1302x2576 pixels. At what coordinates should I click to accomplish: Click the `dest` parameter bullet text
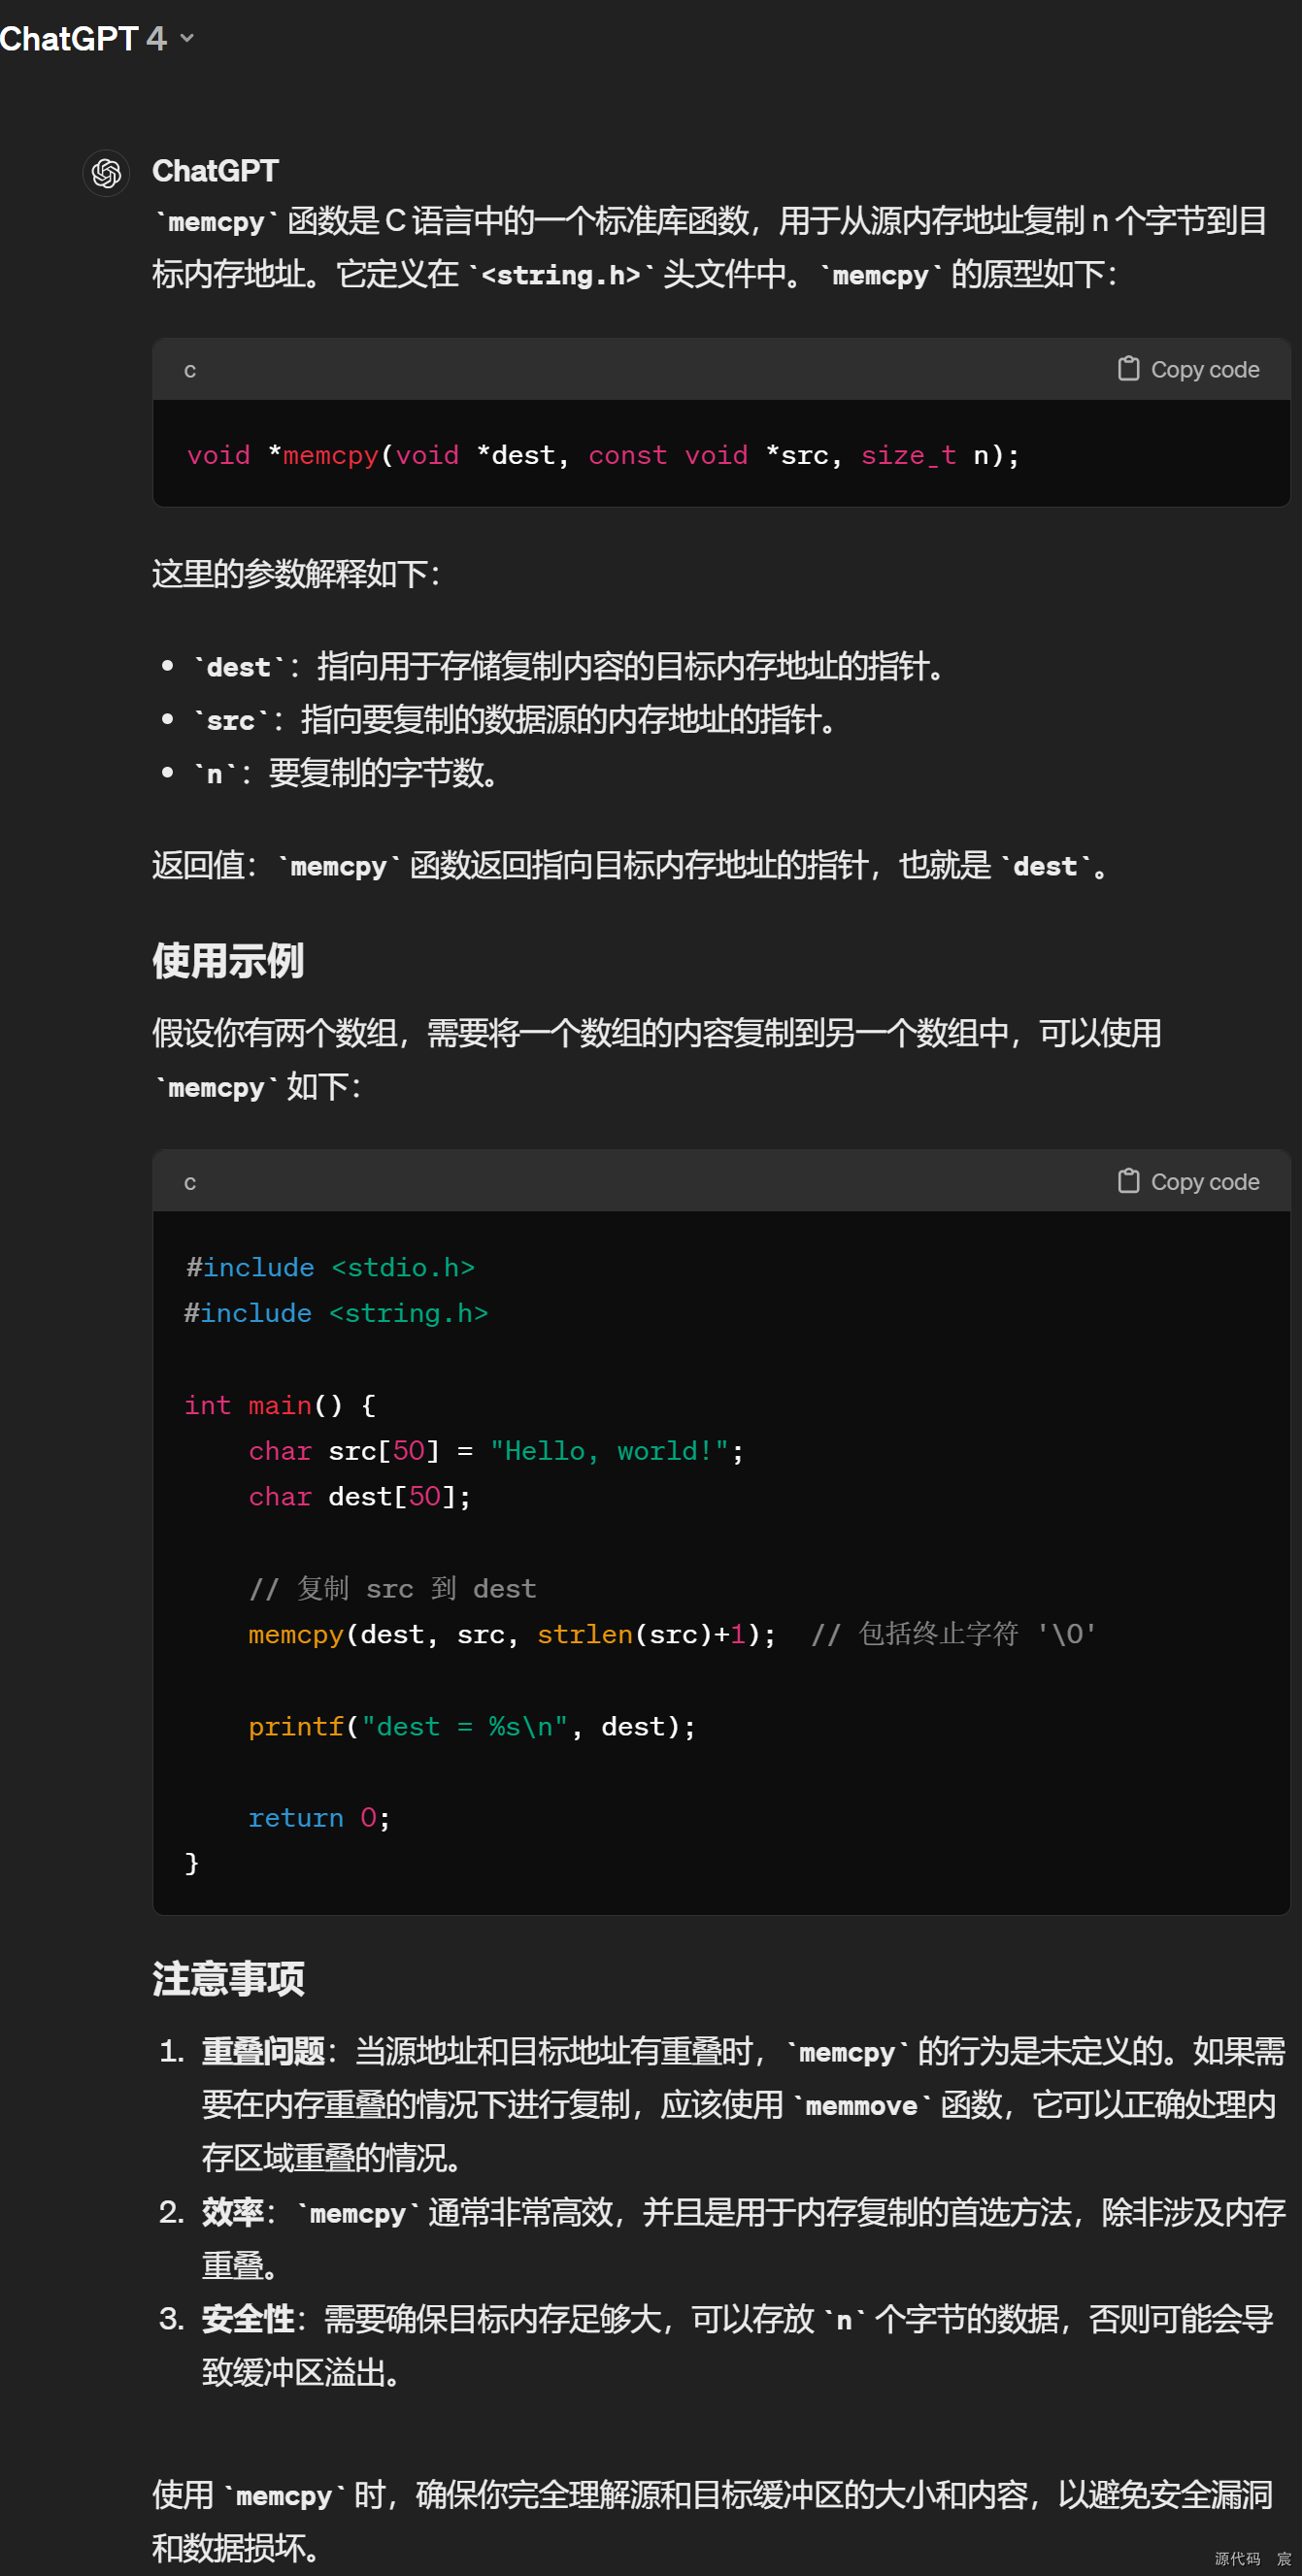coord(570,666)
